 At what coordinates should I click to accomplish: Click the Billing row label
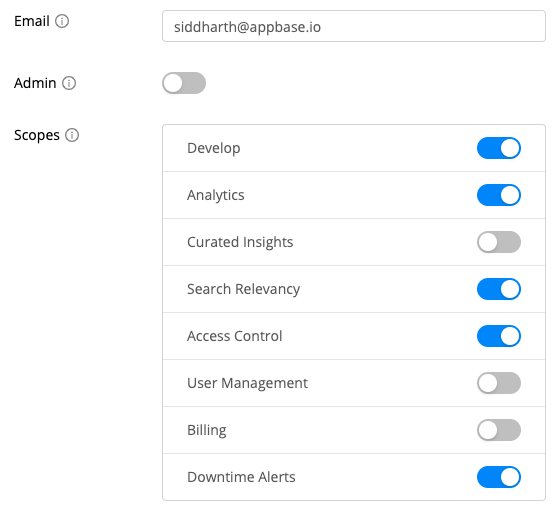pyautogui.click(x=207, y=430)
